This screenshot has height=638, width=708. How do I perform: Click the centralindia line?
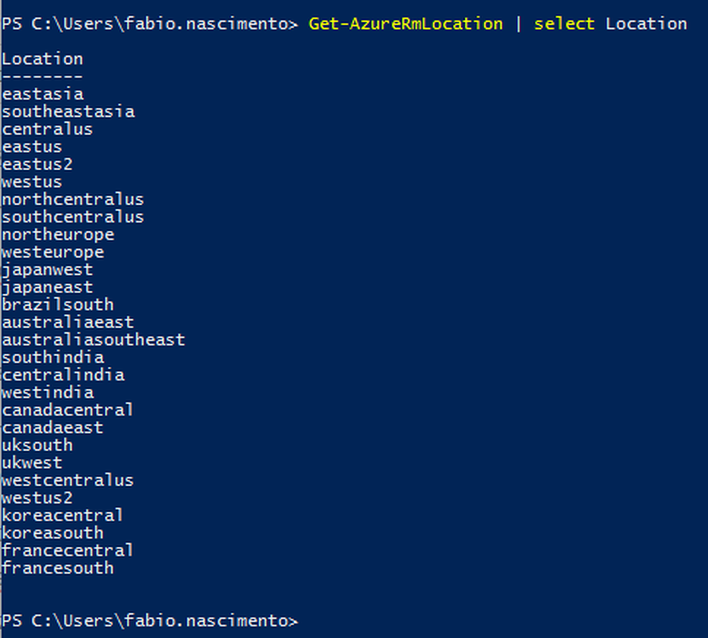pyautogui.click(x=63, y=375)
